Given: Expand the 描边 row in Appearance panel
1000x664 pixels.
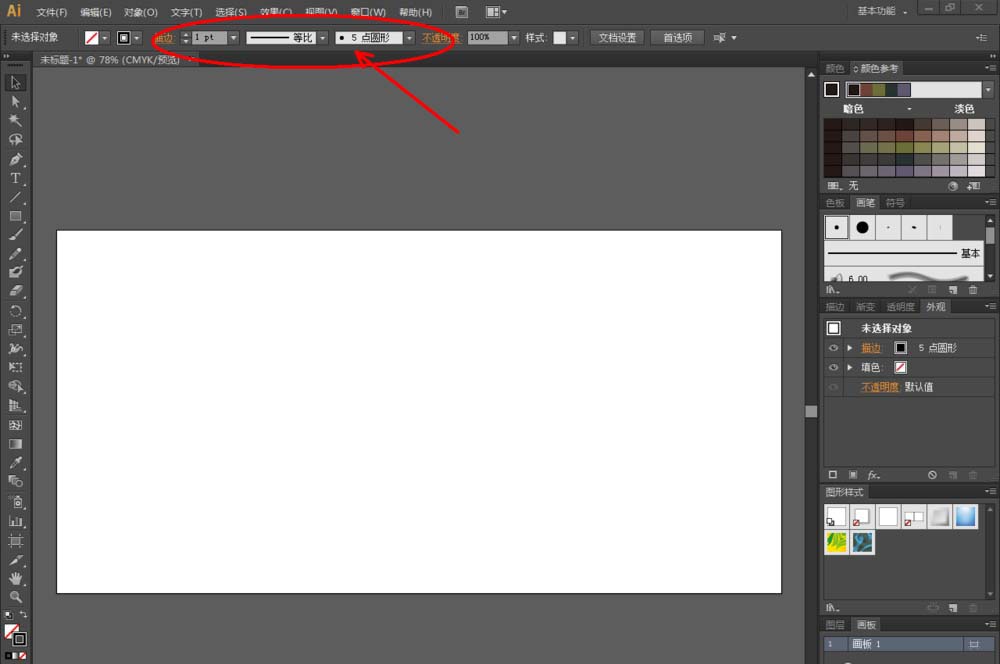Looking at the screenshot, I should pyautogui.click(x=849, y=348).
